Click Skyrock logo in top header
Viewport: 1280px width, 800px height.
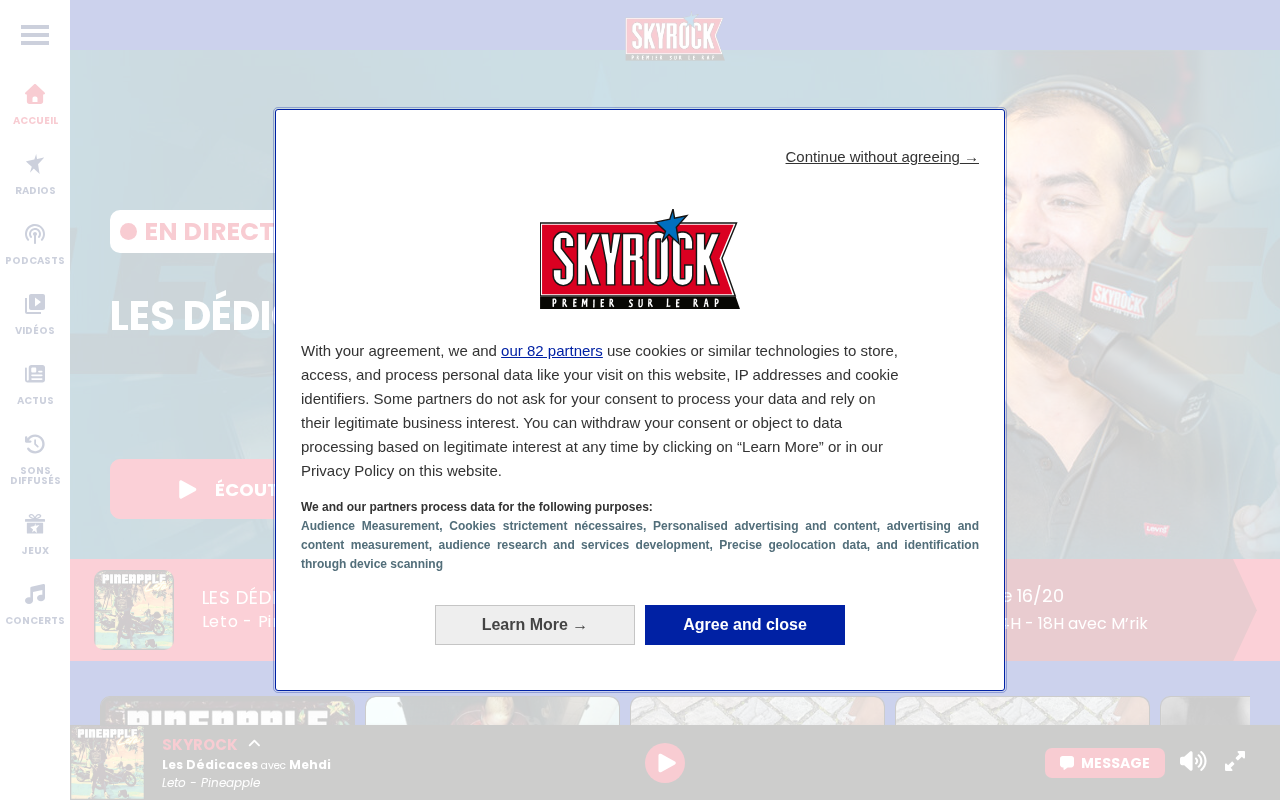tap(675, 38)
